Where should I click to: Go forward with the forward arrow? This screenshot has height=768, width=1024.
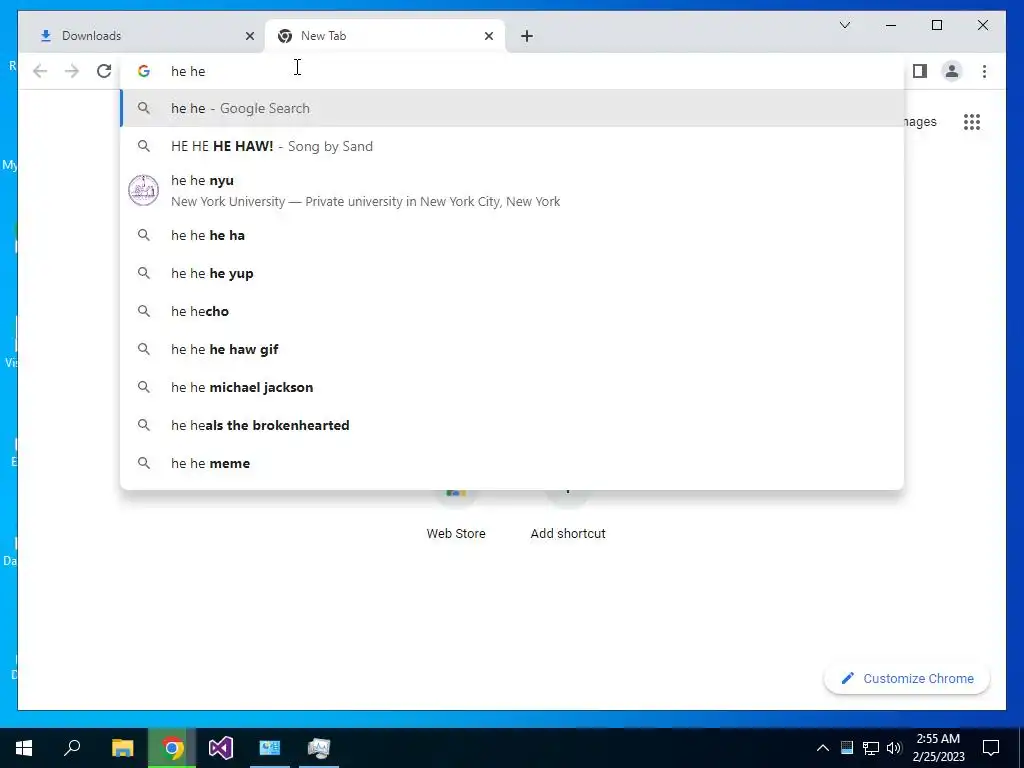pyautogui.click(x=72, y=71)
